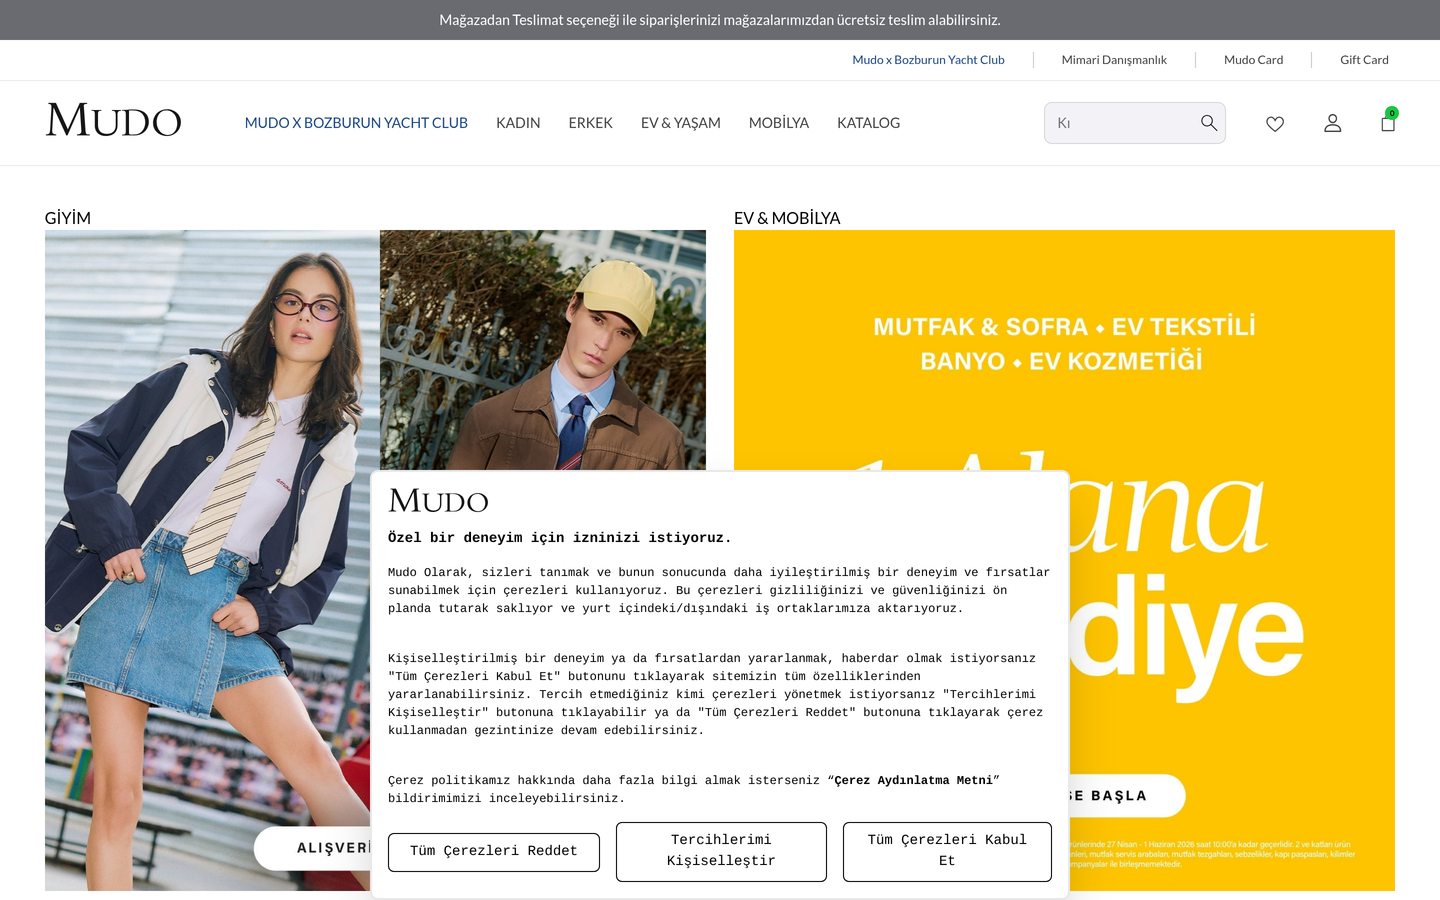Screen dimensions: 1440x900
Task: Click Tercihlerimi Kişiselleştir button
Action: (721, 852)
